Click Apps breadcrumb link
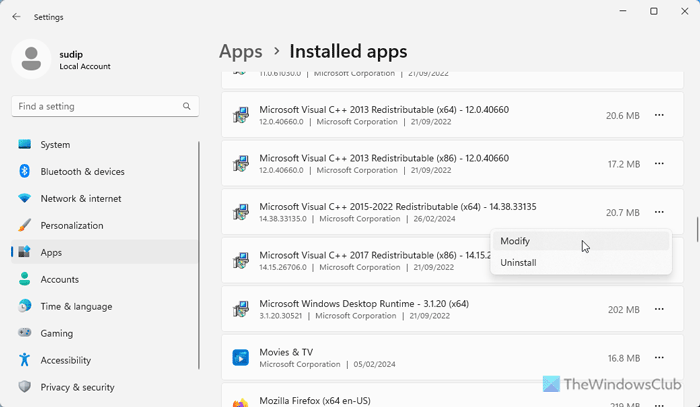The image size is (700, 407). click(x=241, y=51)
